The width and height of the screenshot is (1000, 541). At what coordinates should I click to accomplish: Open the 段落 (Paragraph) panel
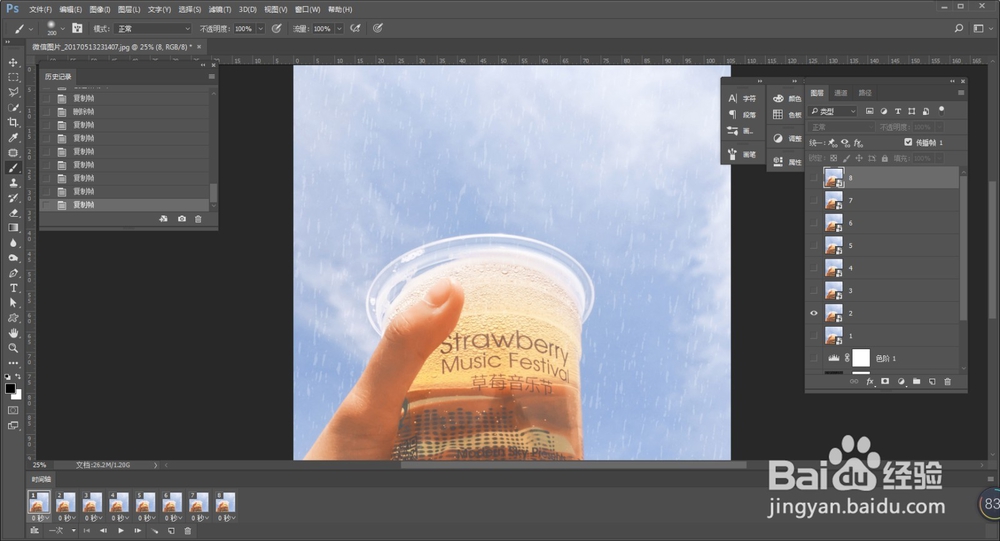[742, 114]
